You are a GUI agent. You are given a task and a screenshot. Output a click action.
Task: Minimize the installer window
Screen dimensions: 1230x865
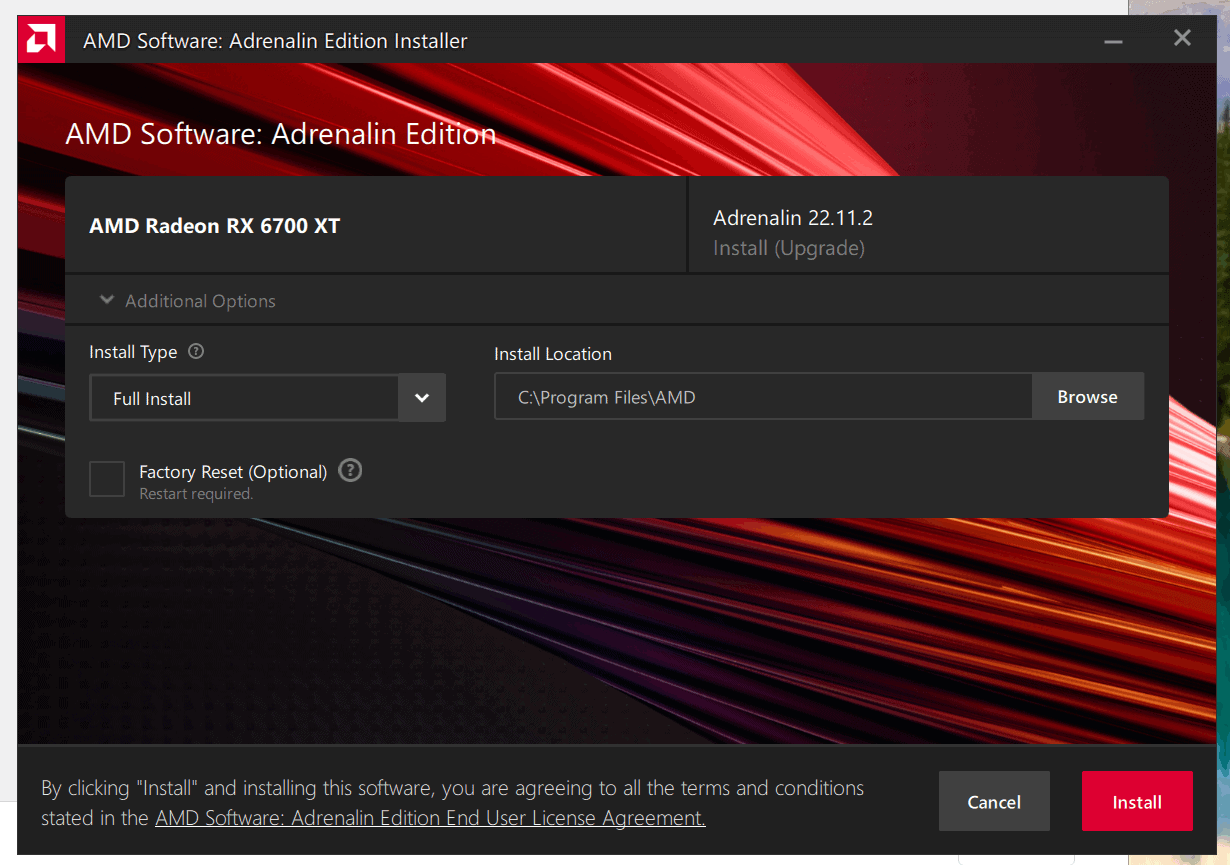(x=1112, y=40)
